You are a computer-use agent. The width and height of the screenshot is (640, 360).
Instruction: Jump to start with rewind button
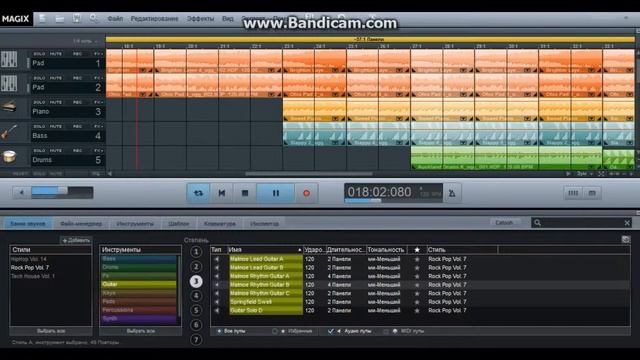(222, 193)
